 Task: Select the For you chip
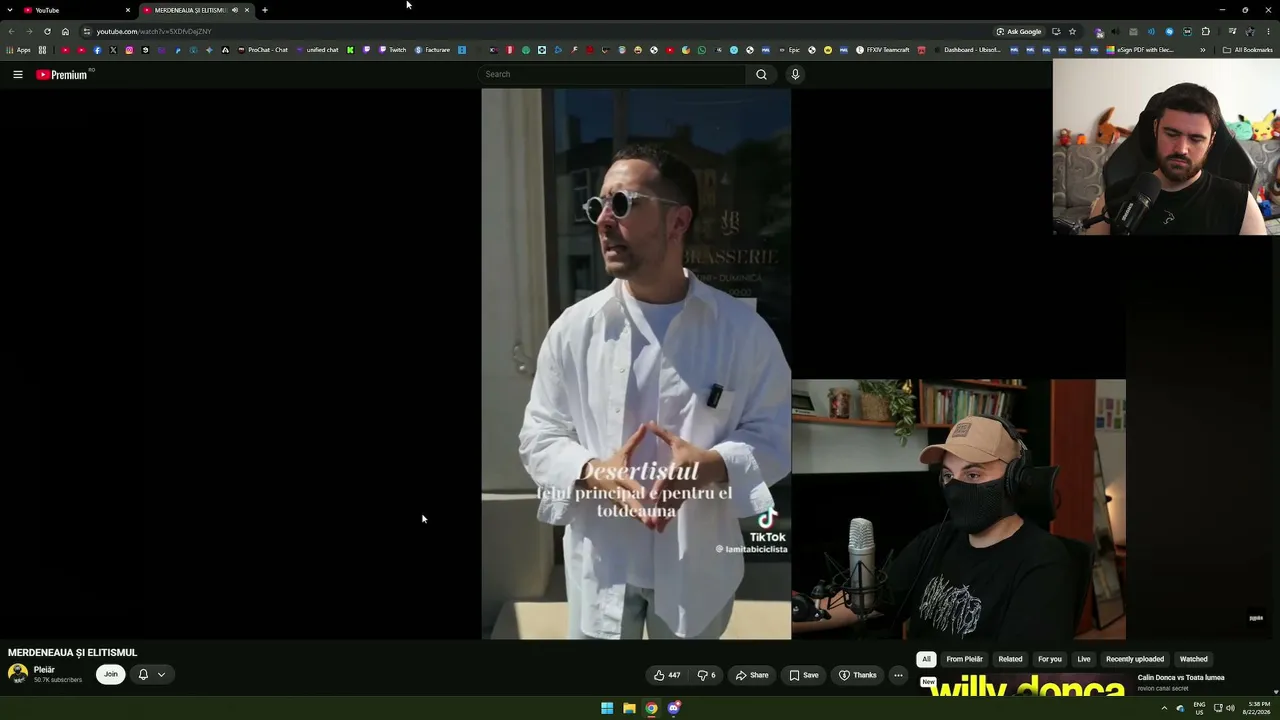pyautogui.click(x=1049, y=659)
